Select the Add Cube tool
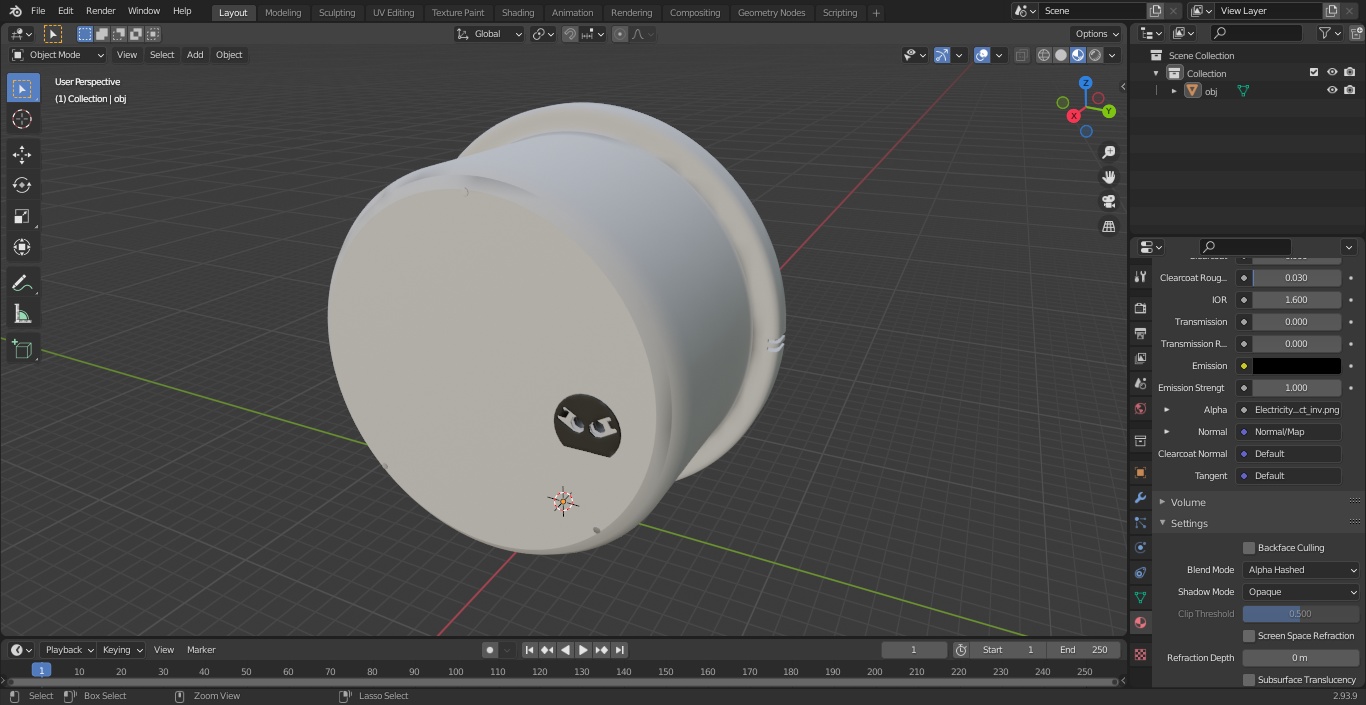Screen dimensions: 1366x705 pyautogui.click(x=22, y=349)
